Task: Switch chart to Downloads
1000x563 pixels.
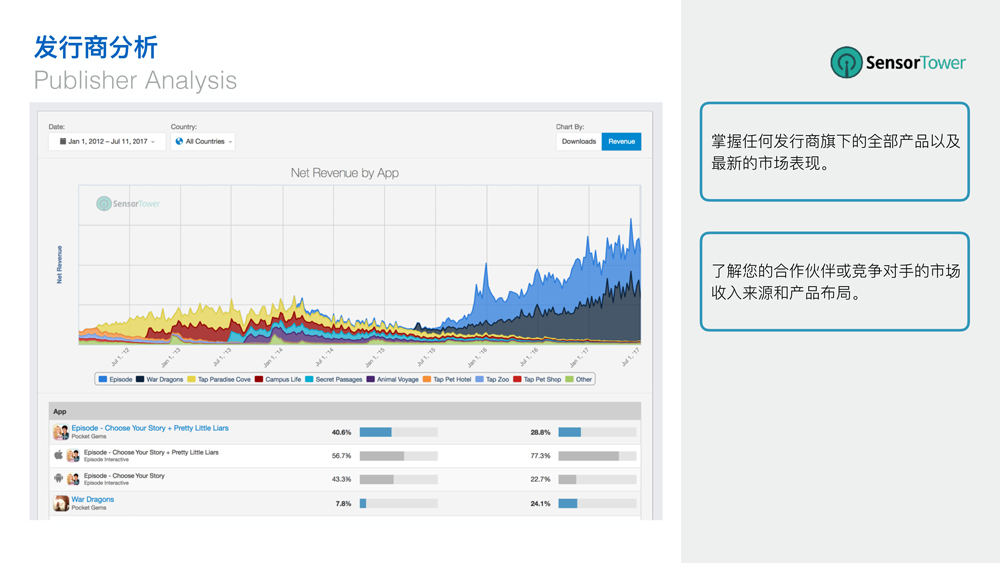Action: (578, 142)
